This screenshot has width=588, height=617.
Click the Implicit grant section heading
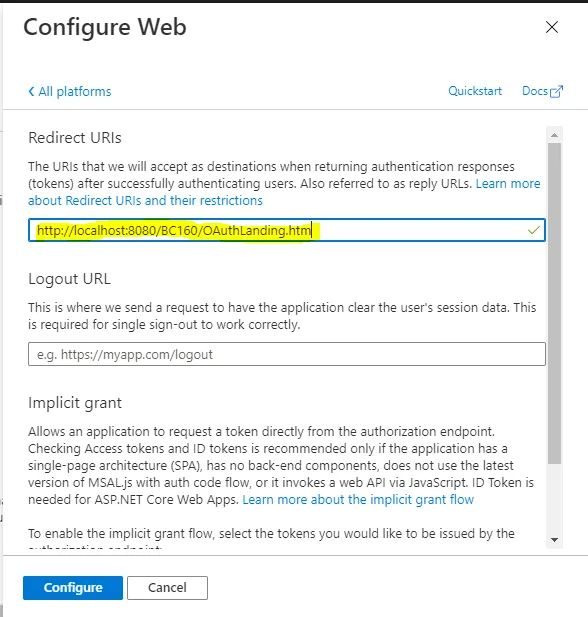point(75,403)
